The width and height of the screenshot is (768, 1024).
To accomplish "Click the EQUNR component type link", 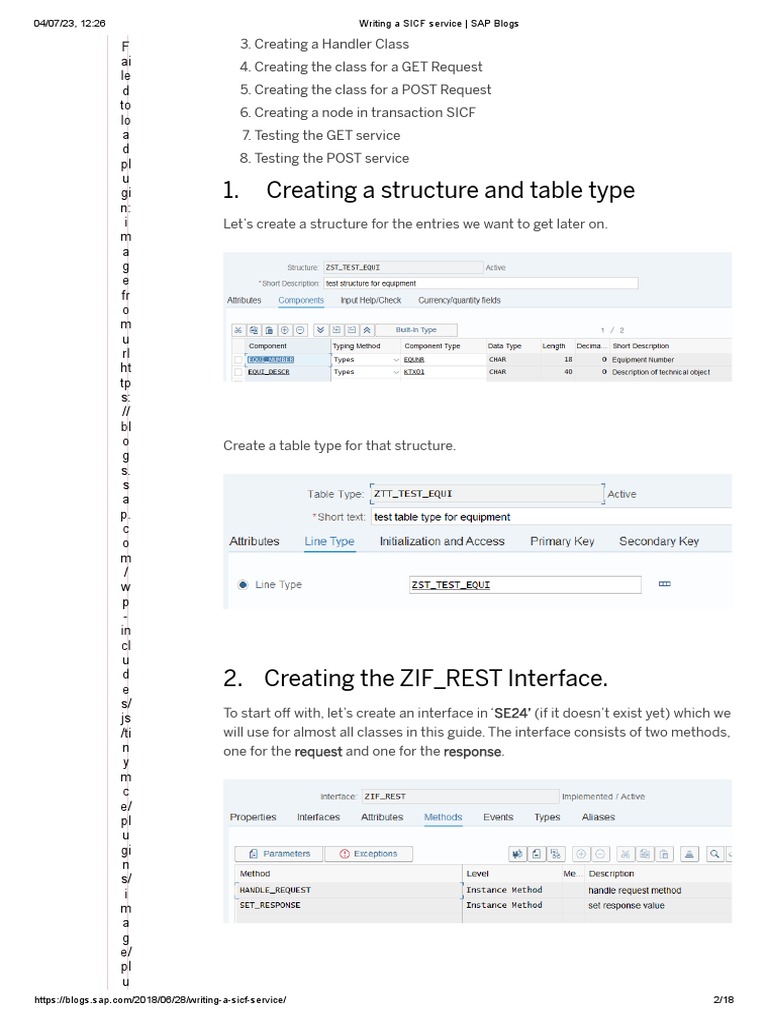I will click(x=414, y=360).
